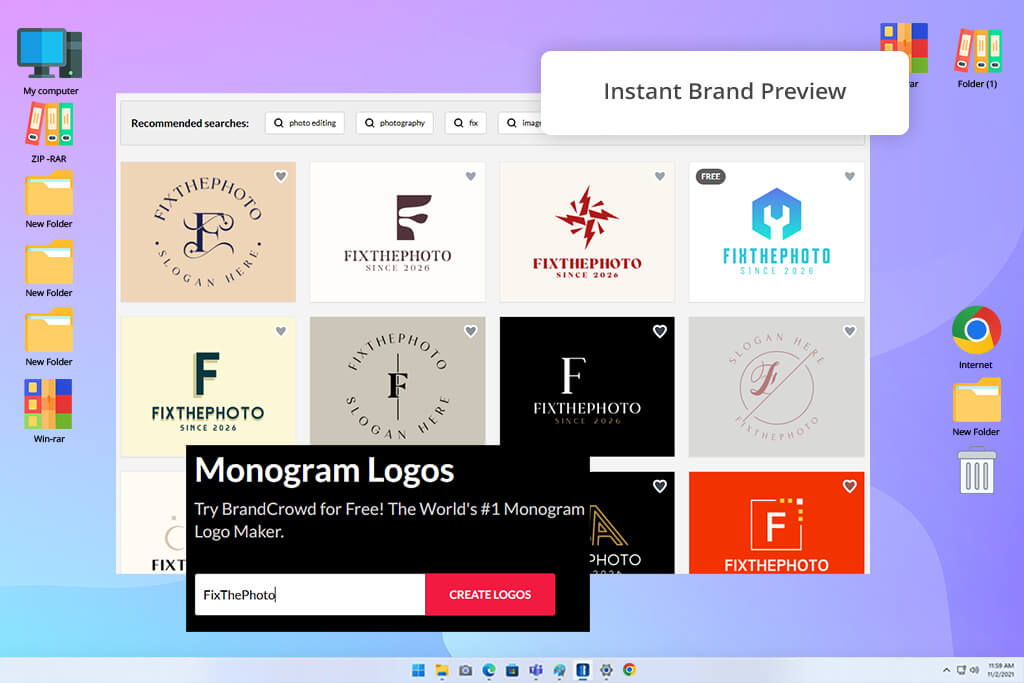Viewport: 1024px width, 683px height.
Task: Favorite the red lightning bolt logo
Action: (660, 176)
